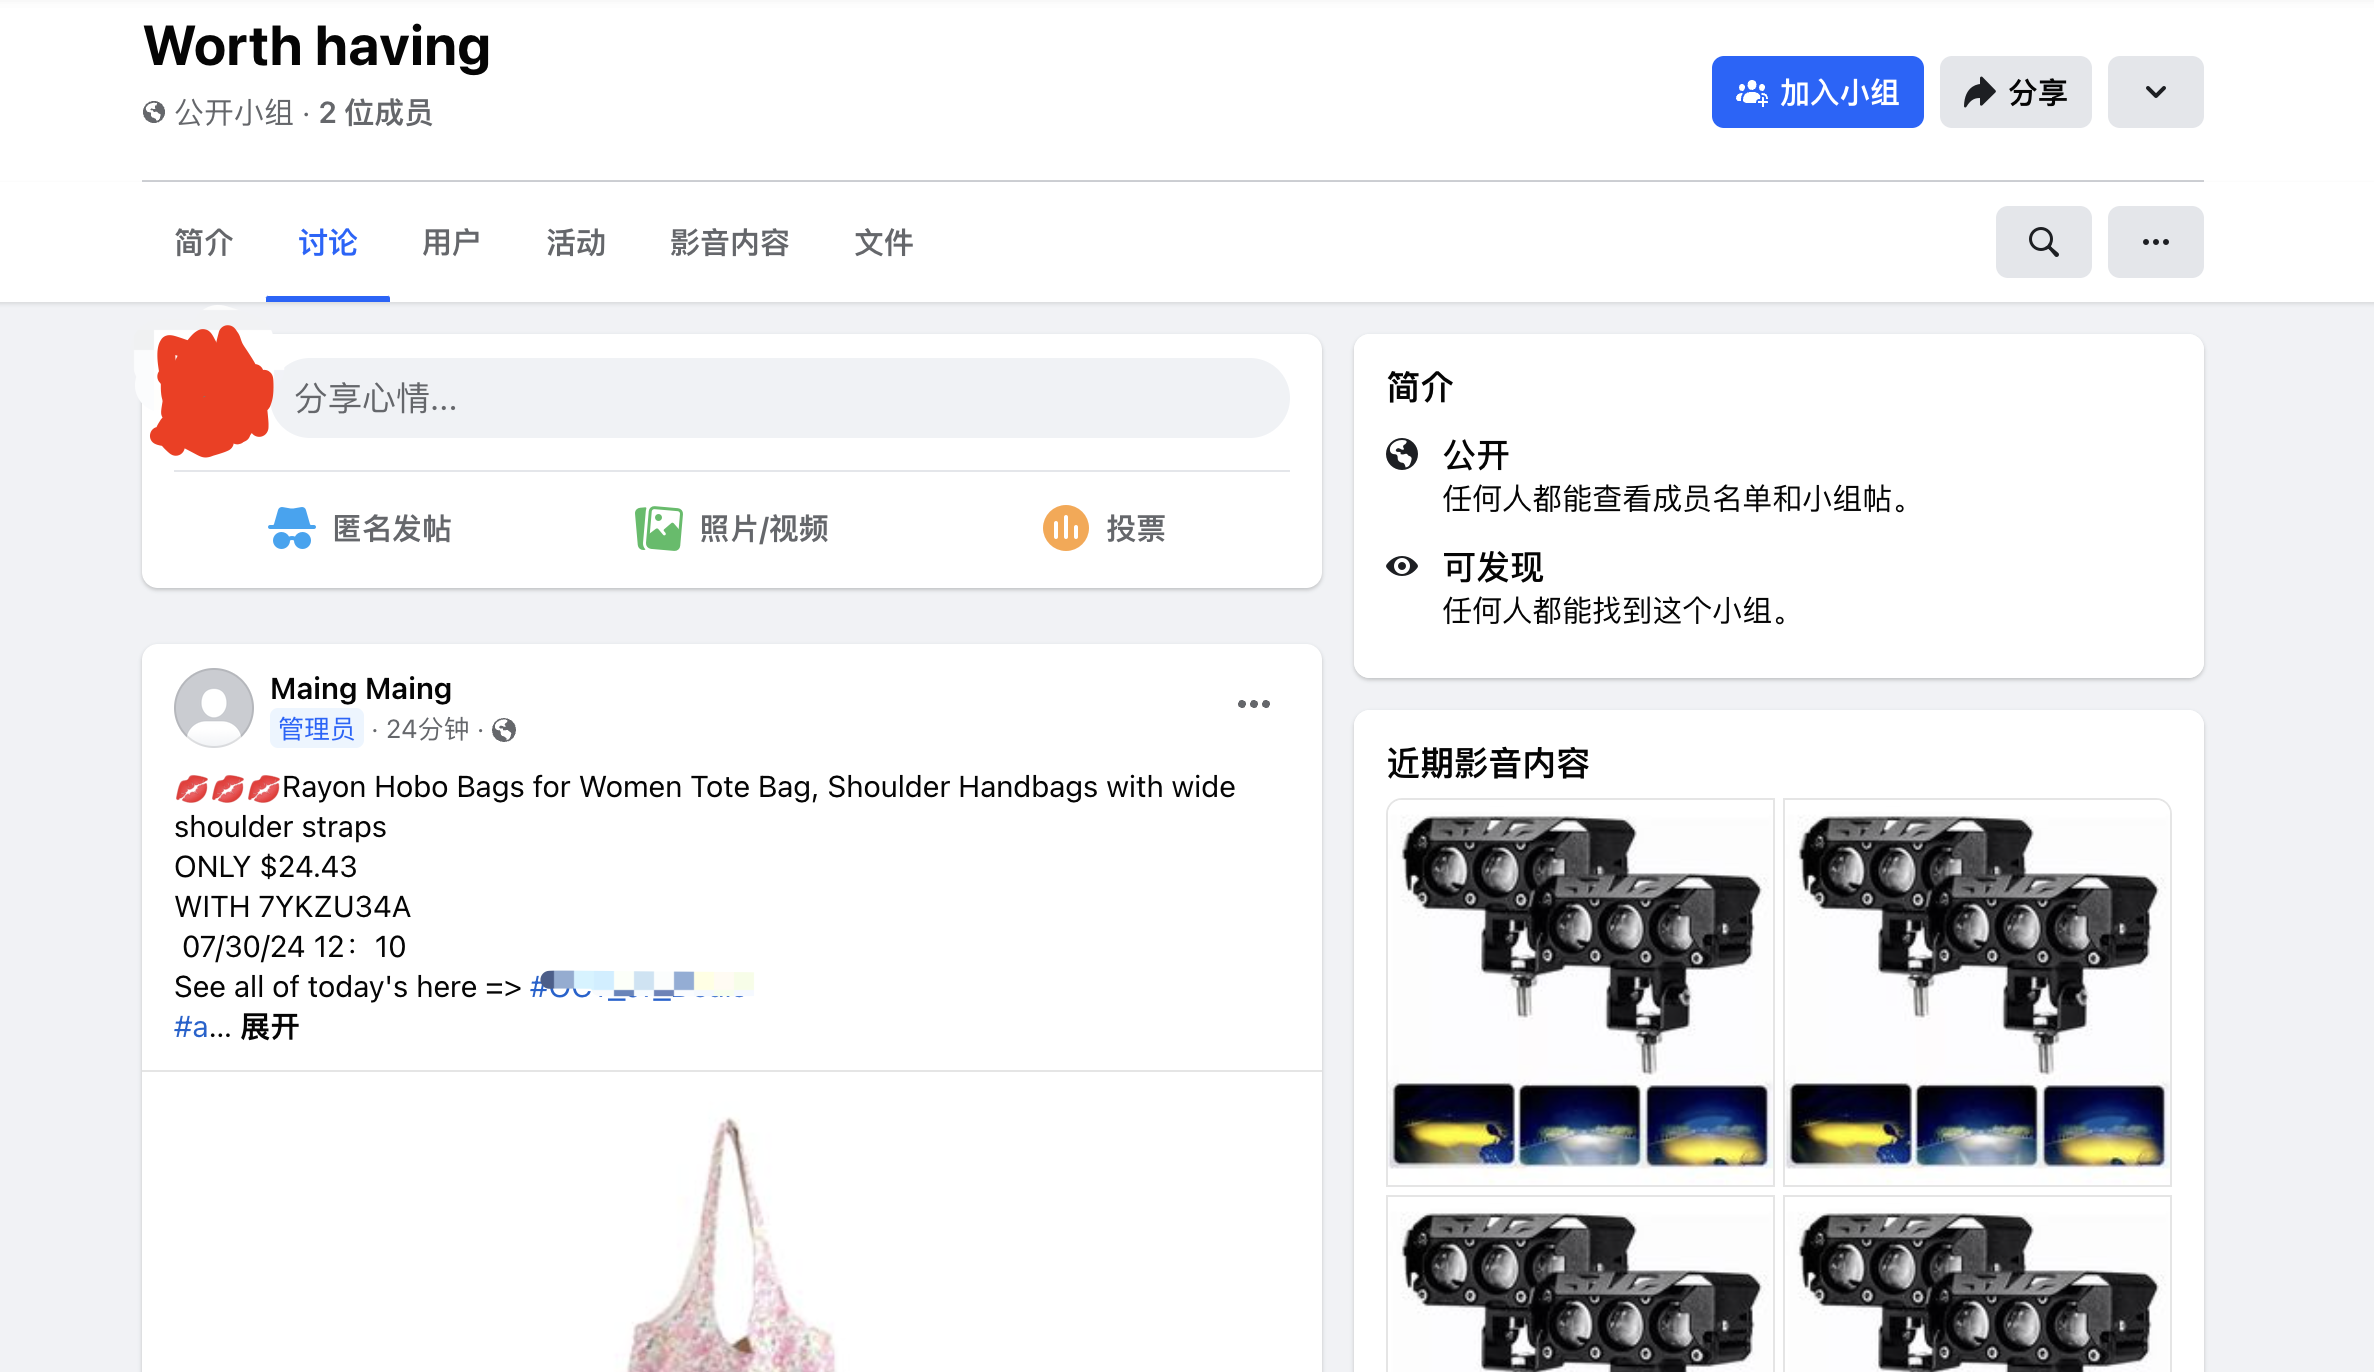
Task: Open the search within group
Action: tap(2043, 241)
